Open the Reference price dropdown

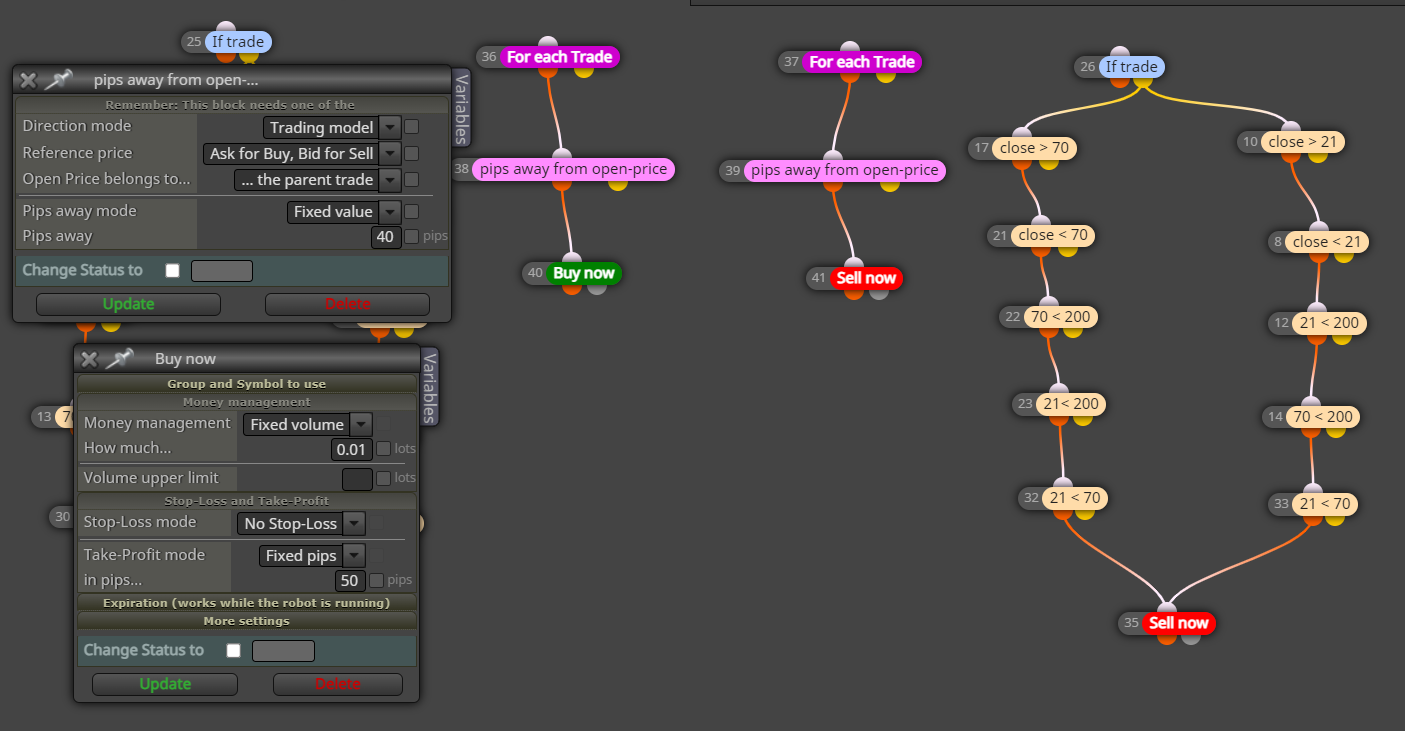click(x=302, y=154)
